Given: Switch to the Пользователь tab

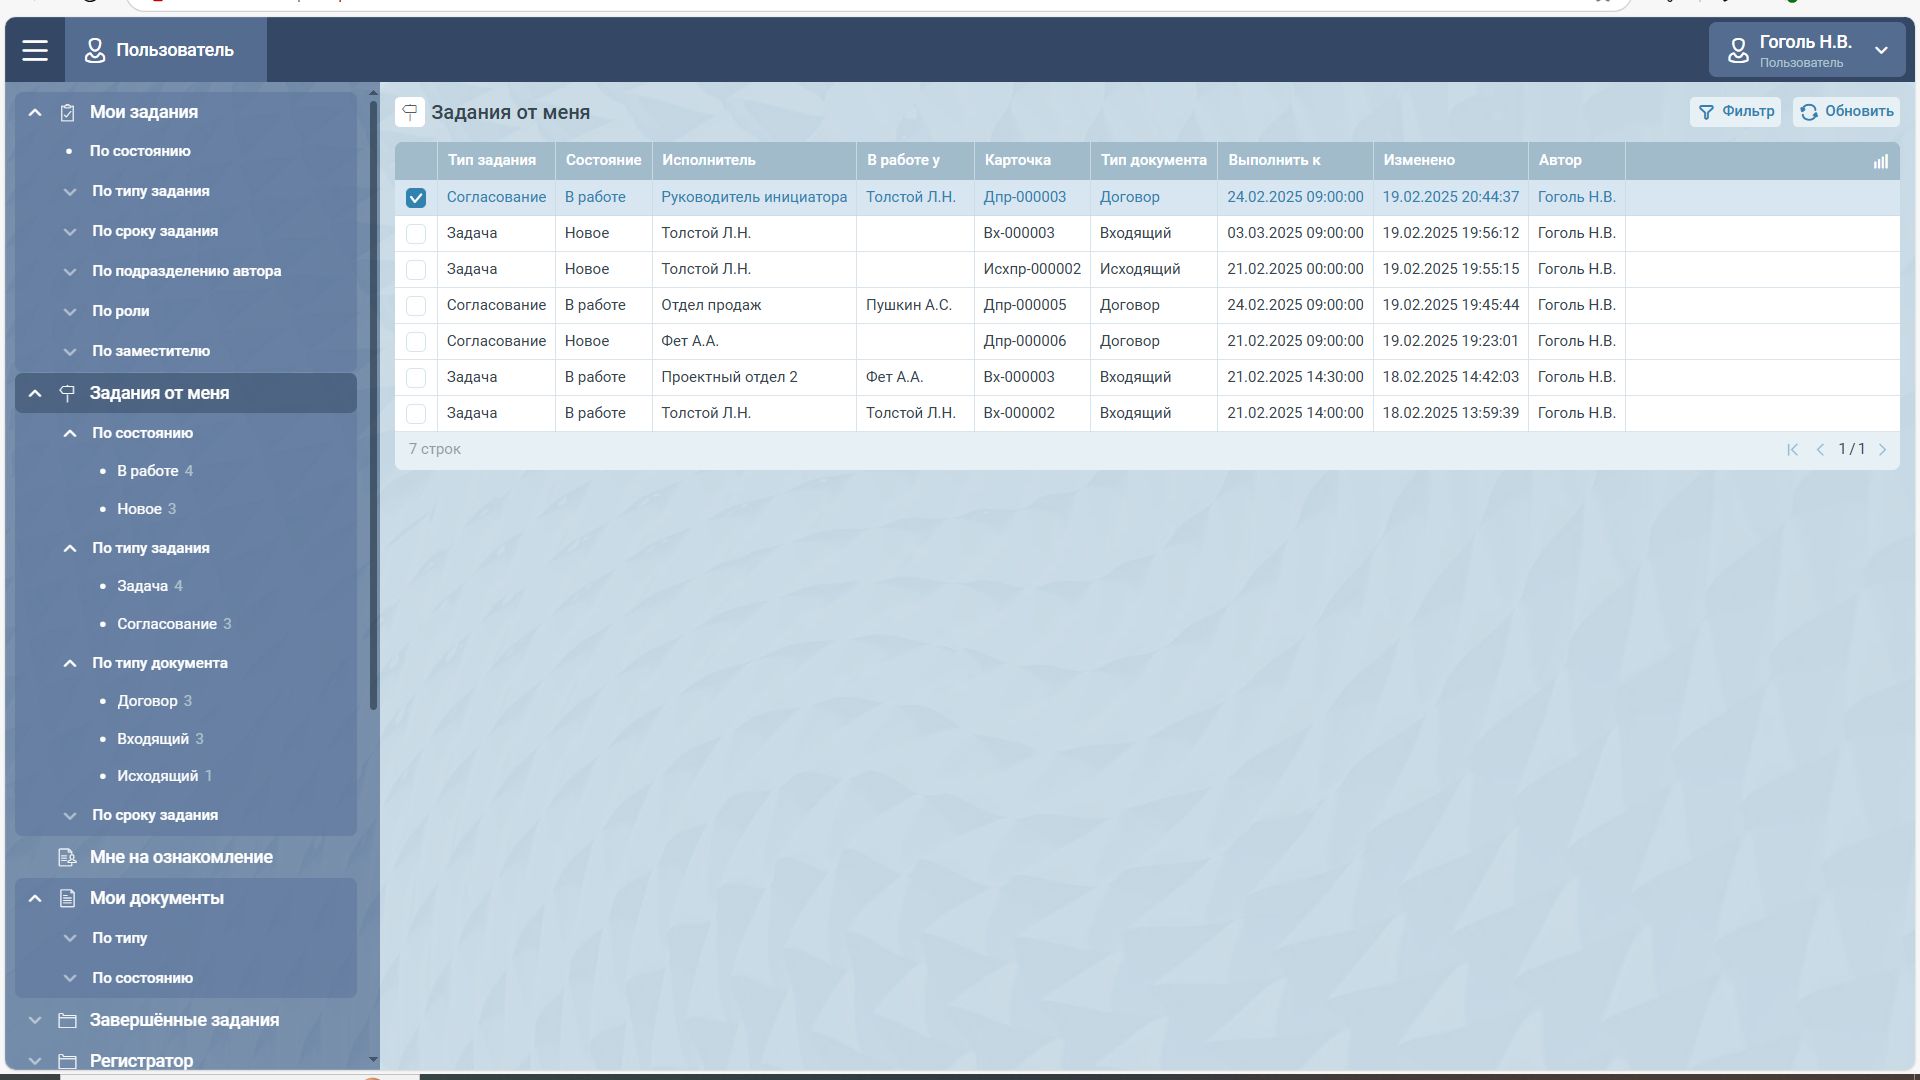Looking at the screenshot, I should click(x=165, y=50).
